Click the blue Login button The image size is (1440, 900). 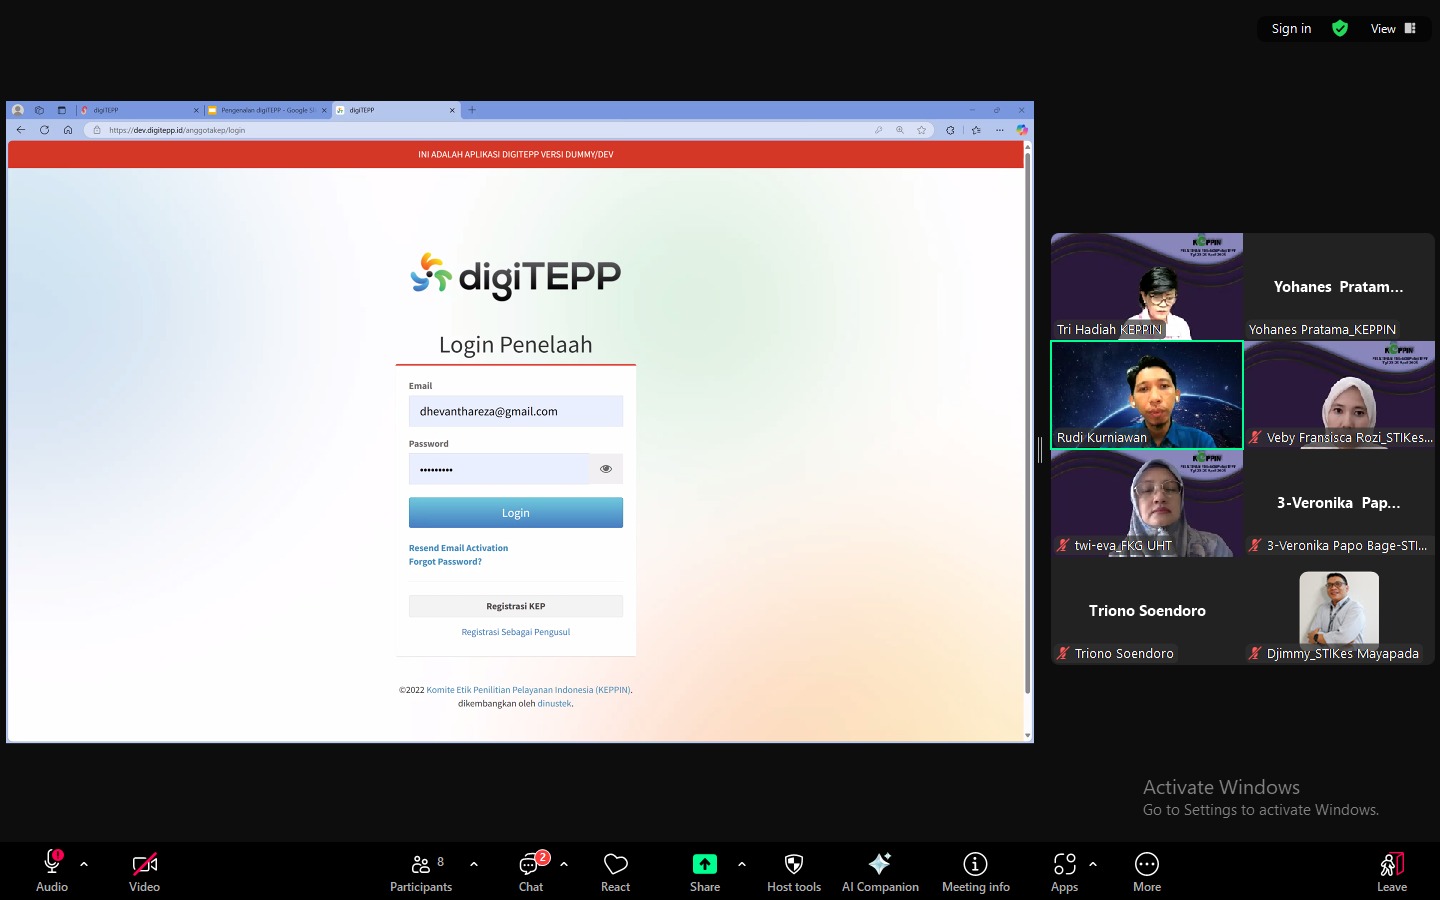point(516,513)
